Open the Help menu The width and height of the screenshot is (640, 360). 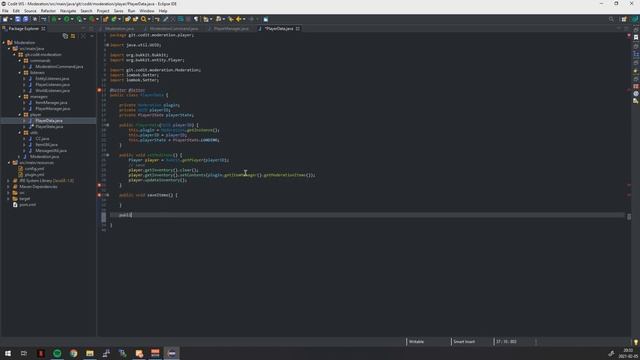click(x=163, y=11)
